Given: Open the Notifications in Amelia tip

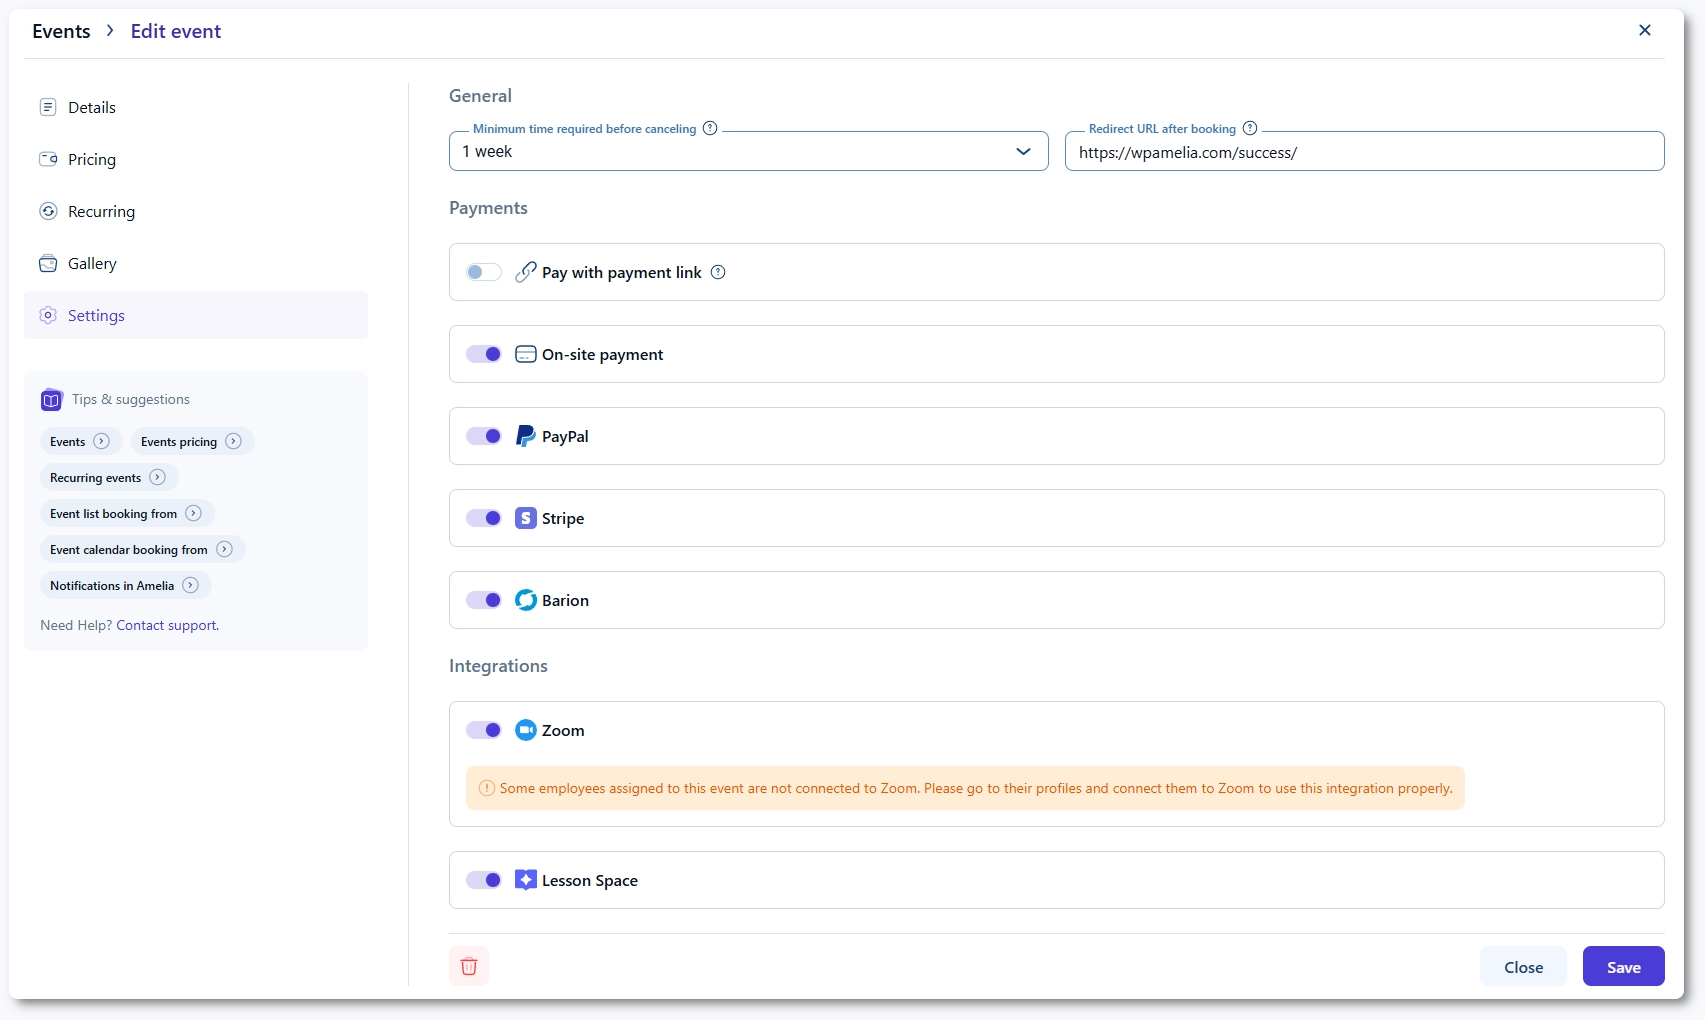Looking at the screenshot, I should coord(124,585).
